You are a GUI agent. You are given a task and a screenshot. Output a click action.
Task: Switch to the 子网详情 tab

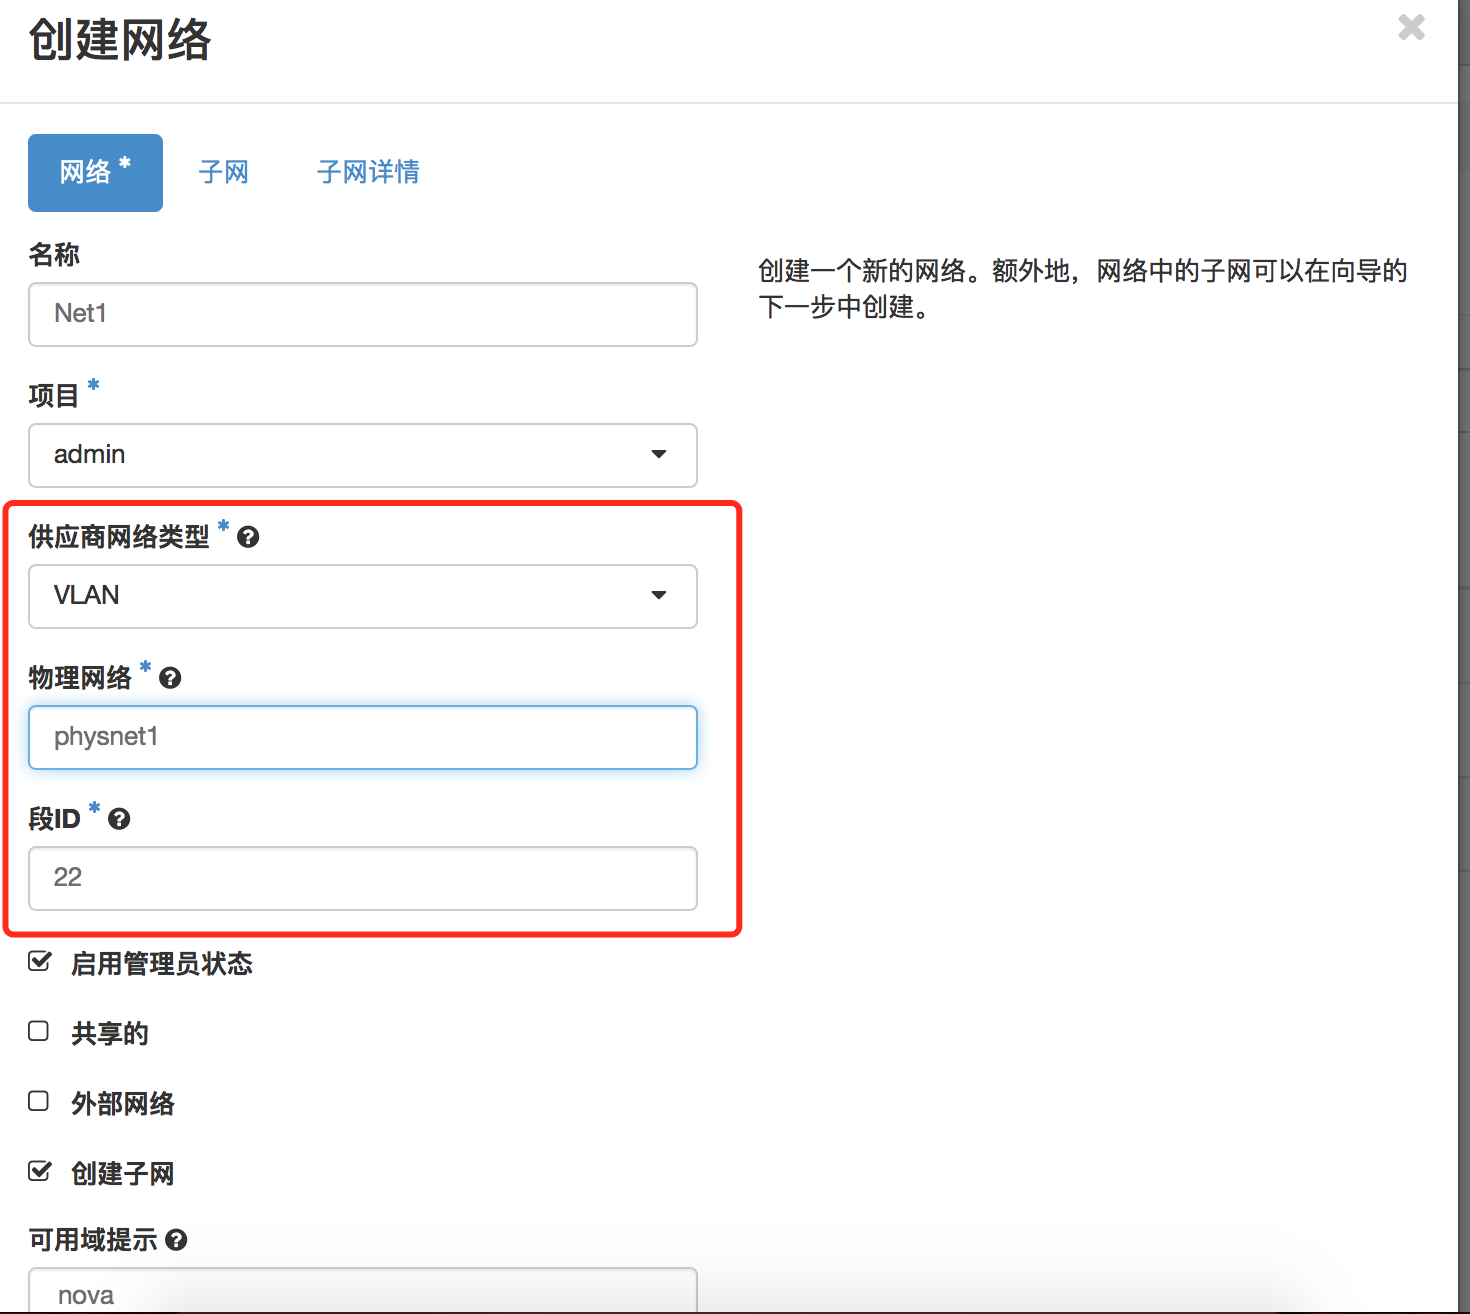[x=368, y=172]
